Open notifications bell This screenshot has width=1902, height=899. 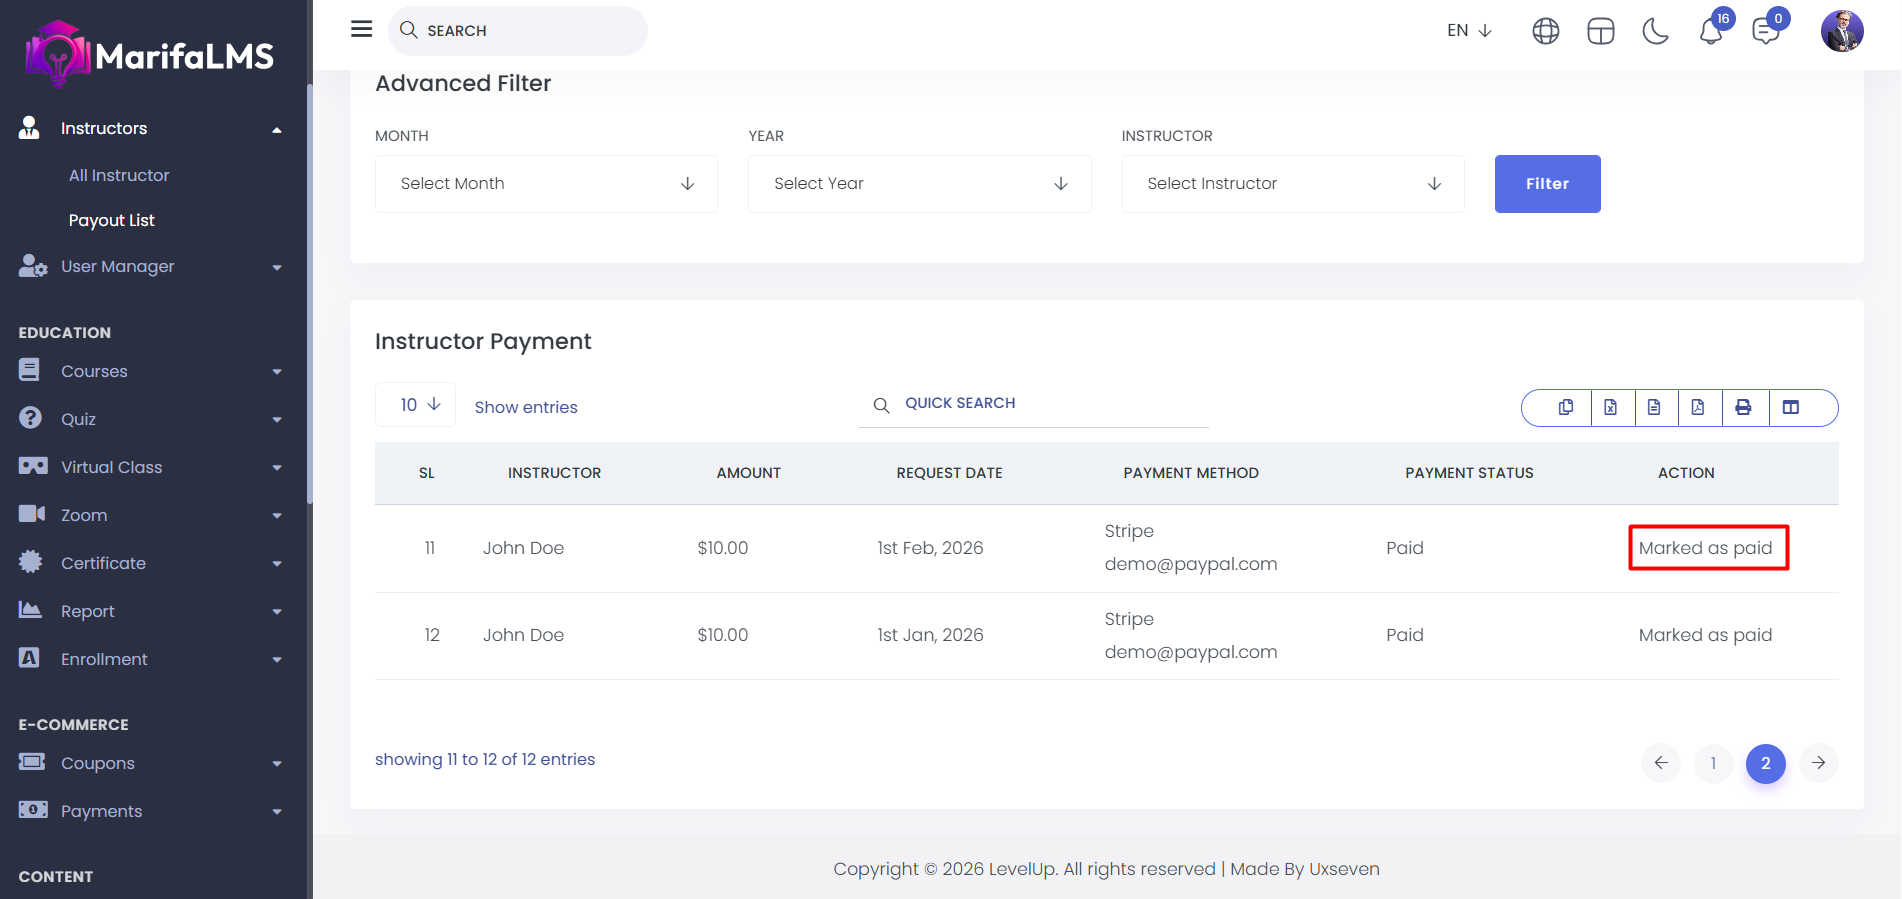(1710, 32)
